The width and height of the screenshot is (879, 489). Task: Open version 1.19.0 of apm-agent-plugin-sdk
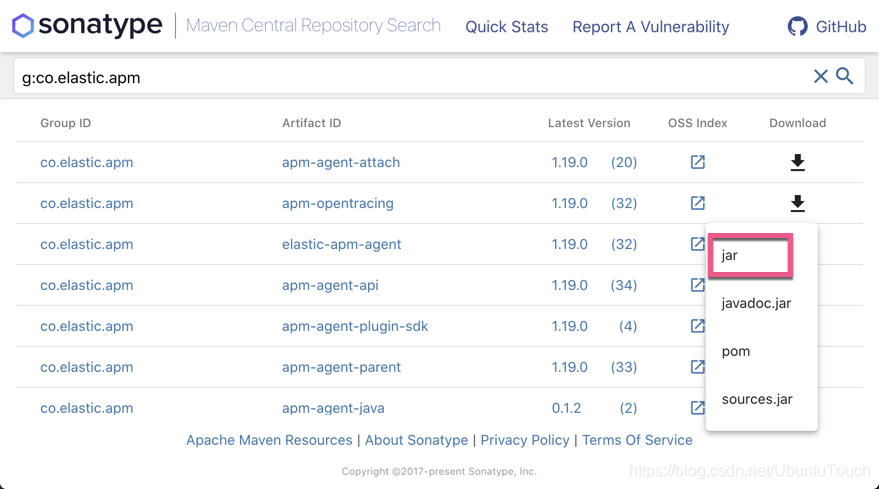coord(570,326)
